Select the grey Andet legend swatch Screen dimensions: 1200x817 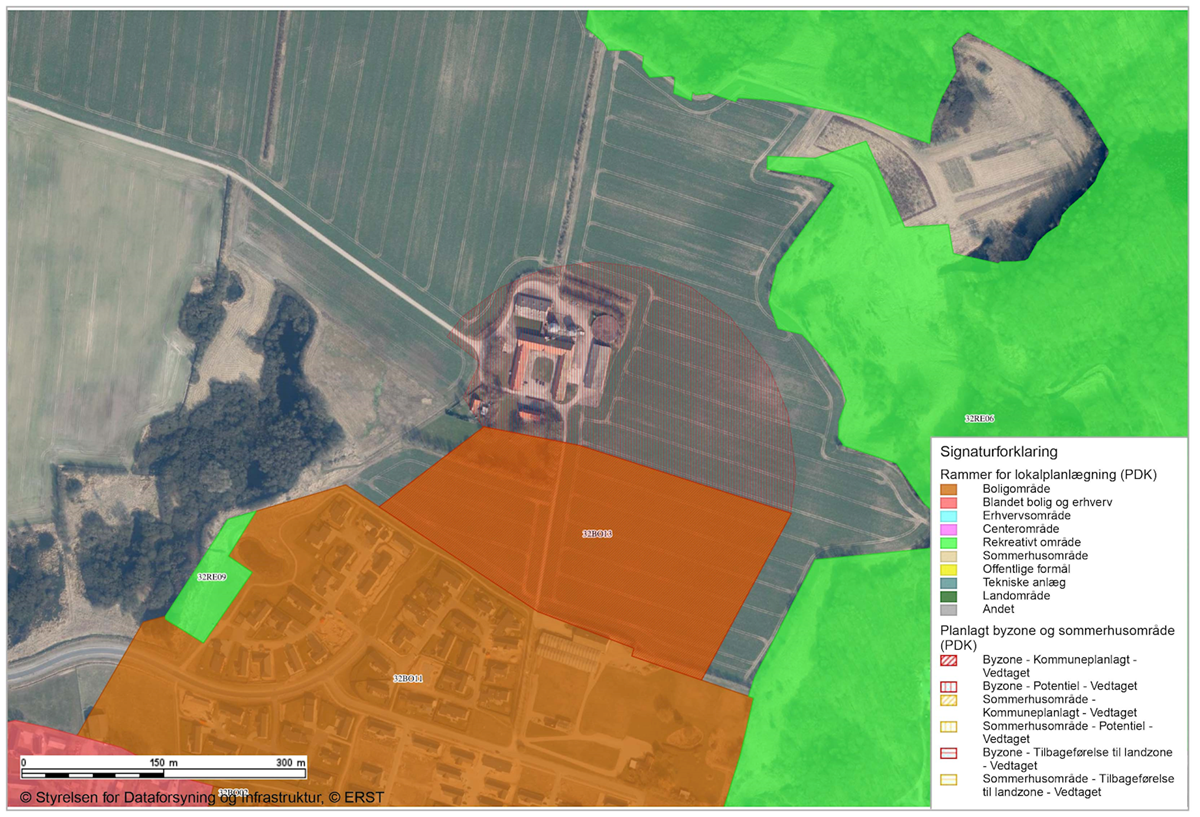point(948,609)
